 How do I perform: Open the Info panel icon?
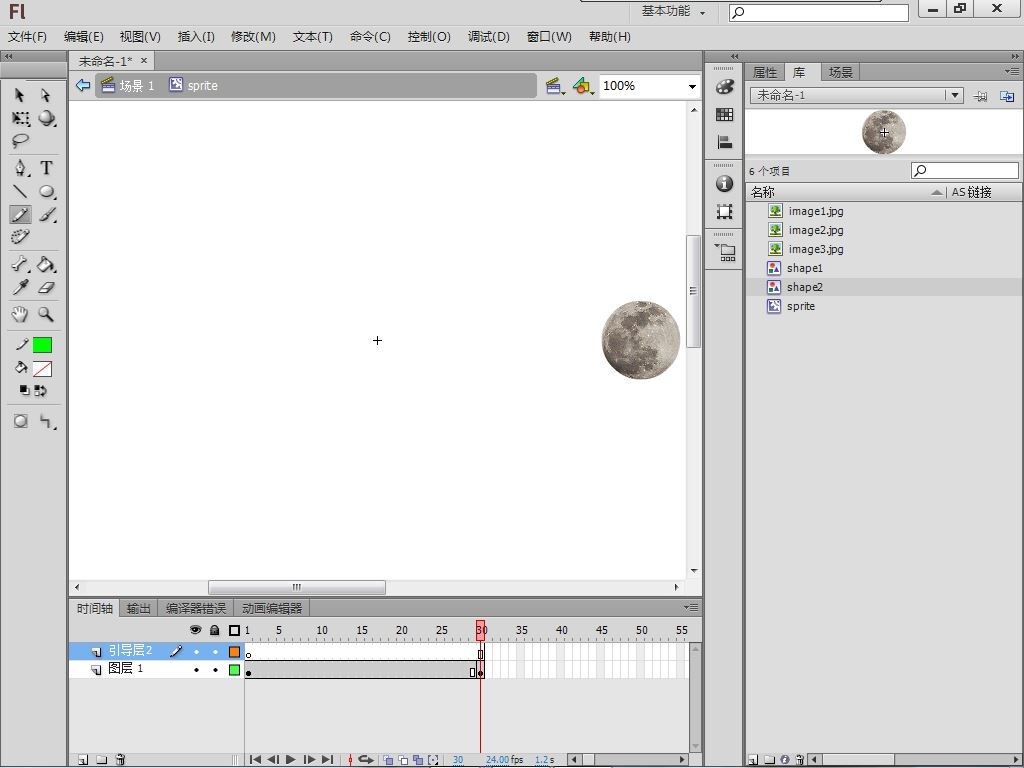point(724,184)
